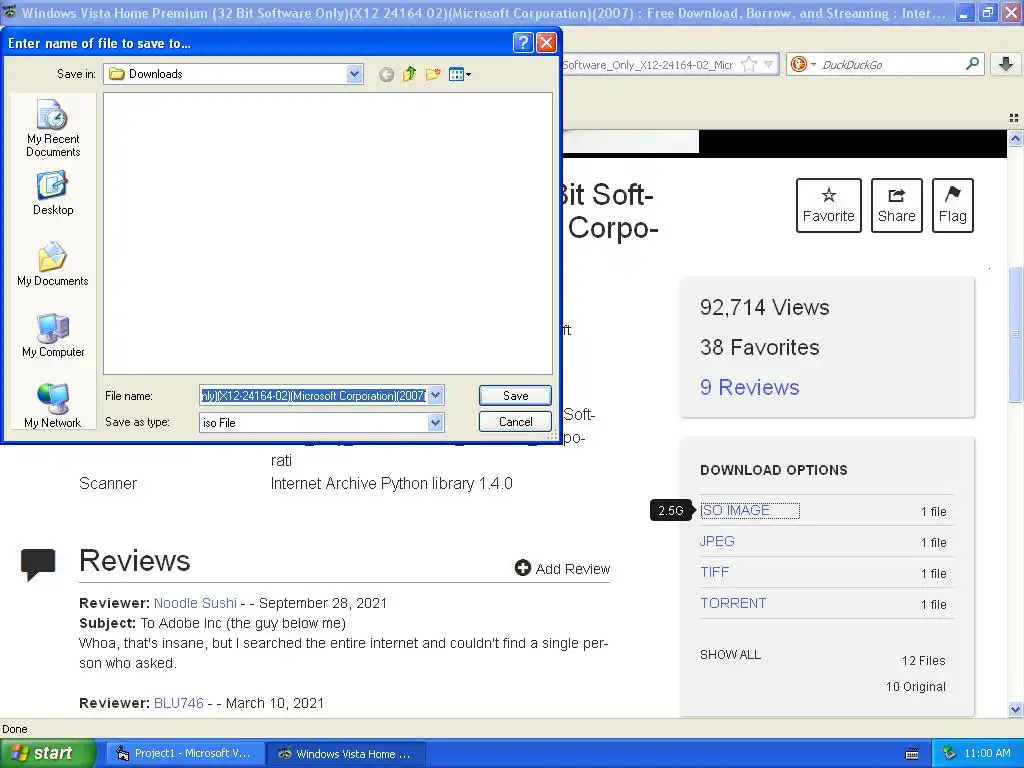Click the Done status bar text
The height and width of the screenshot is (768, 1024).
click(x=15, y=729)
